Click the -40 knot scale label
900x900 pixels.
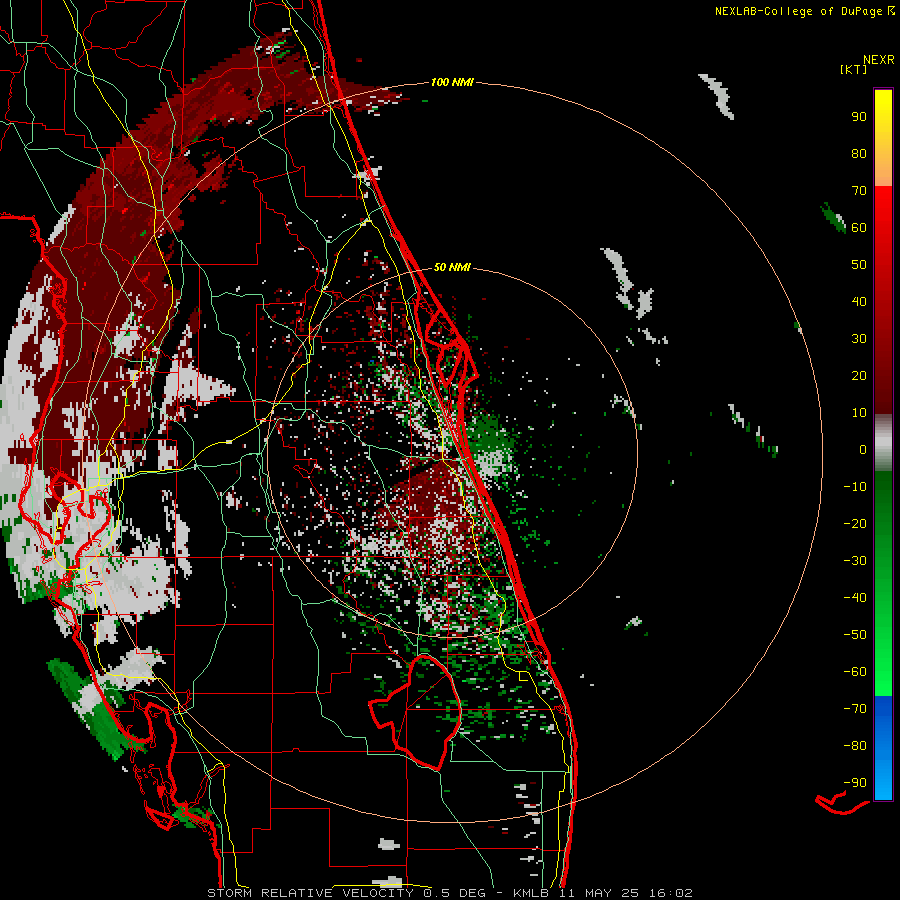(x=855, y=598)
